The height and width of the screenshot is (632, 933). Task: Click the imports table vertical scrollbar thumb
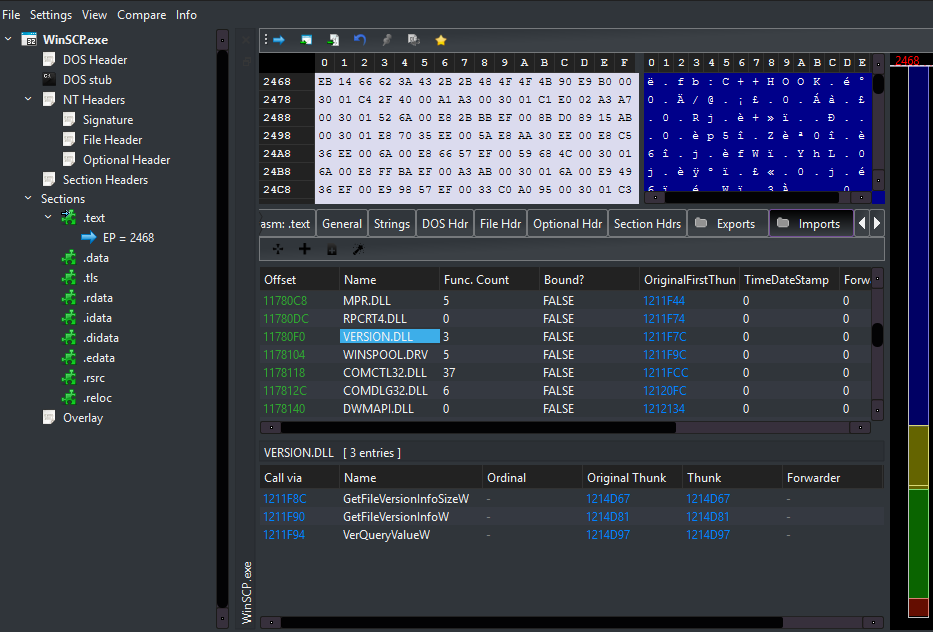click(877, 334)
